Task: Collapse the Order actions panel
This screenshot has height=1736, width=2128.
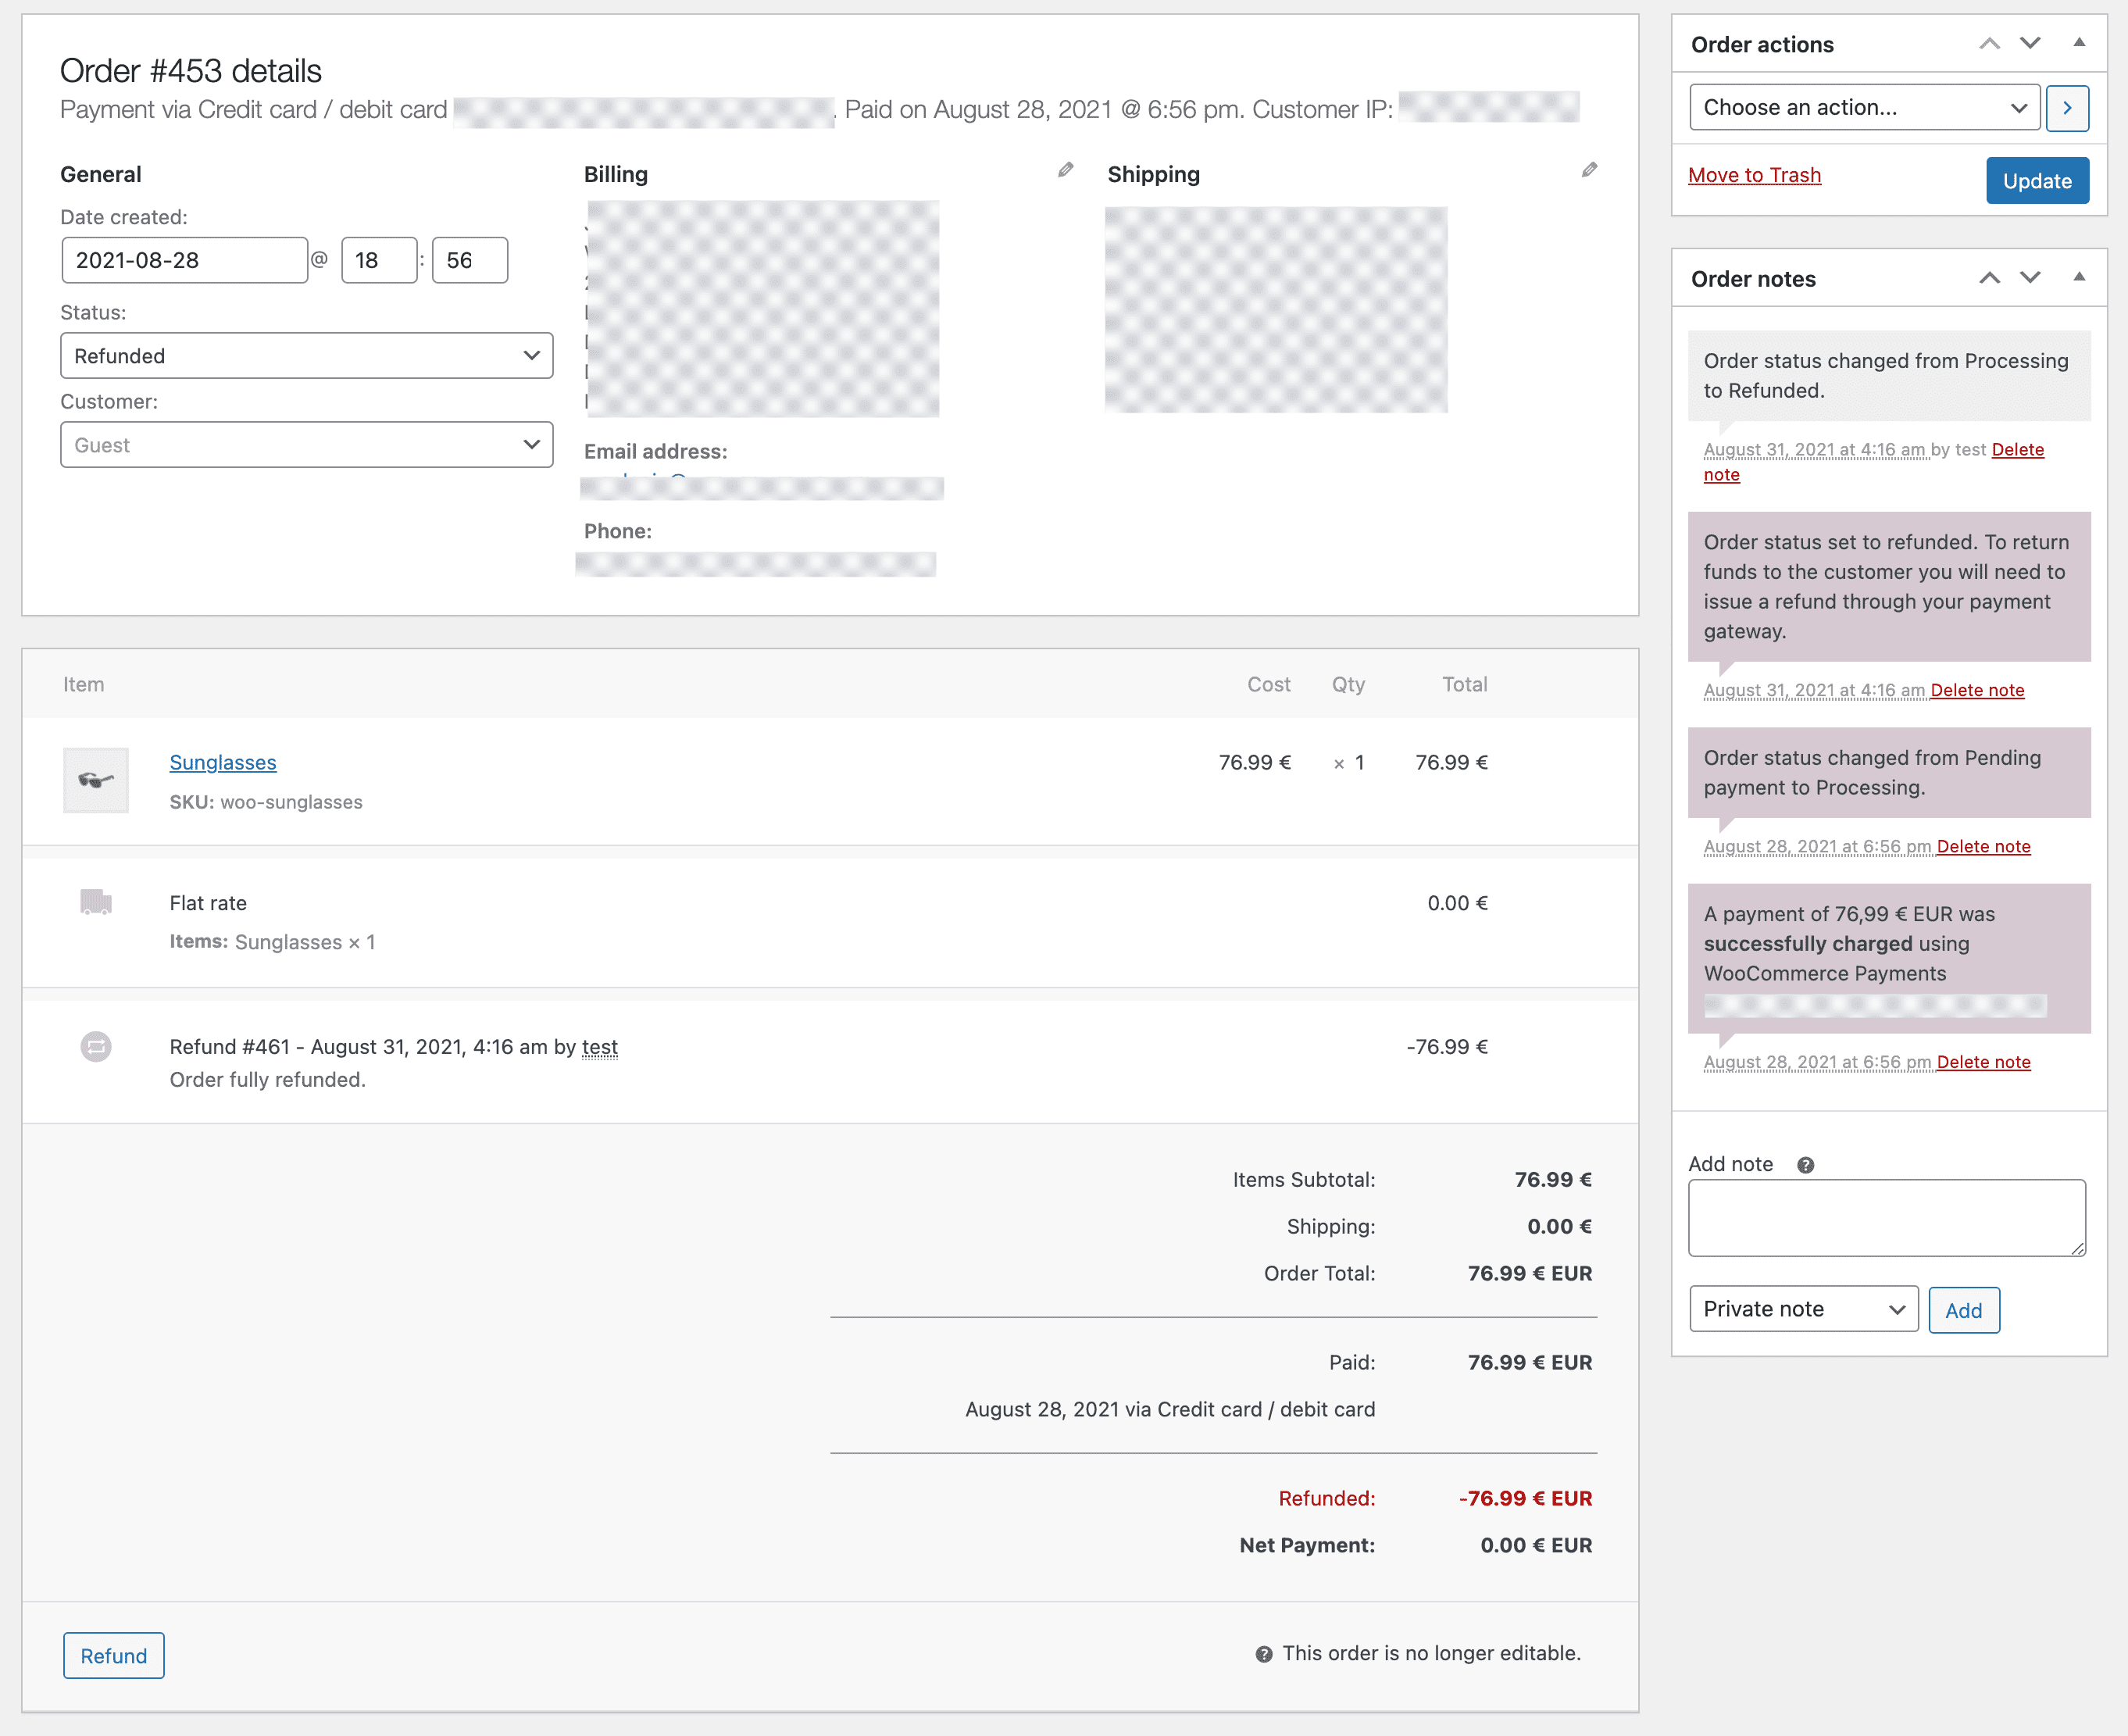Action: (x=2079, y=43)
